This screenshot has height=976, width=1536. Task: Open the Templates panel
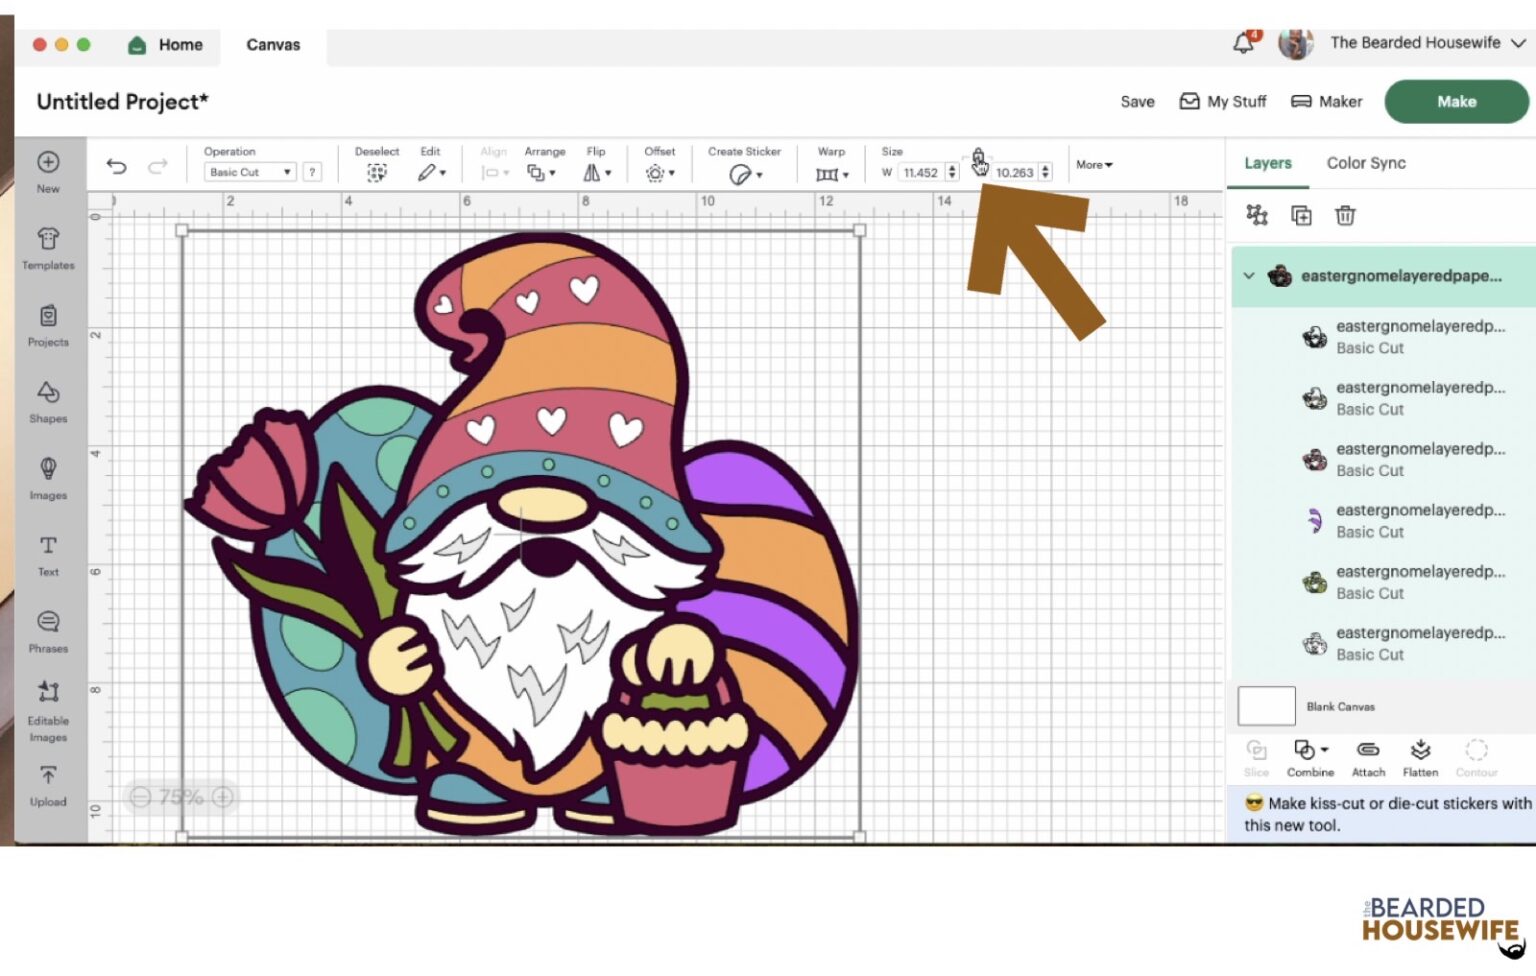tap(48, 247)
